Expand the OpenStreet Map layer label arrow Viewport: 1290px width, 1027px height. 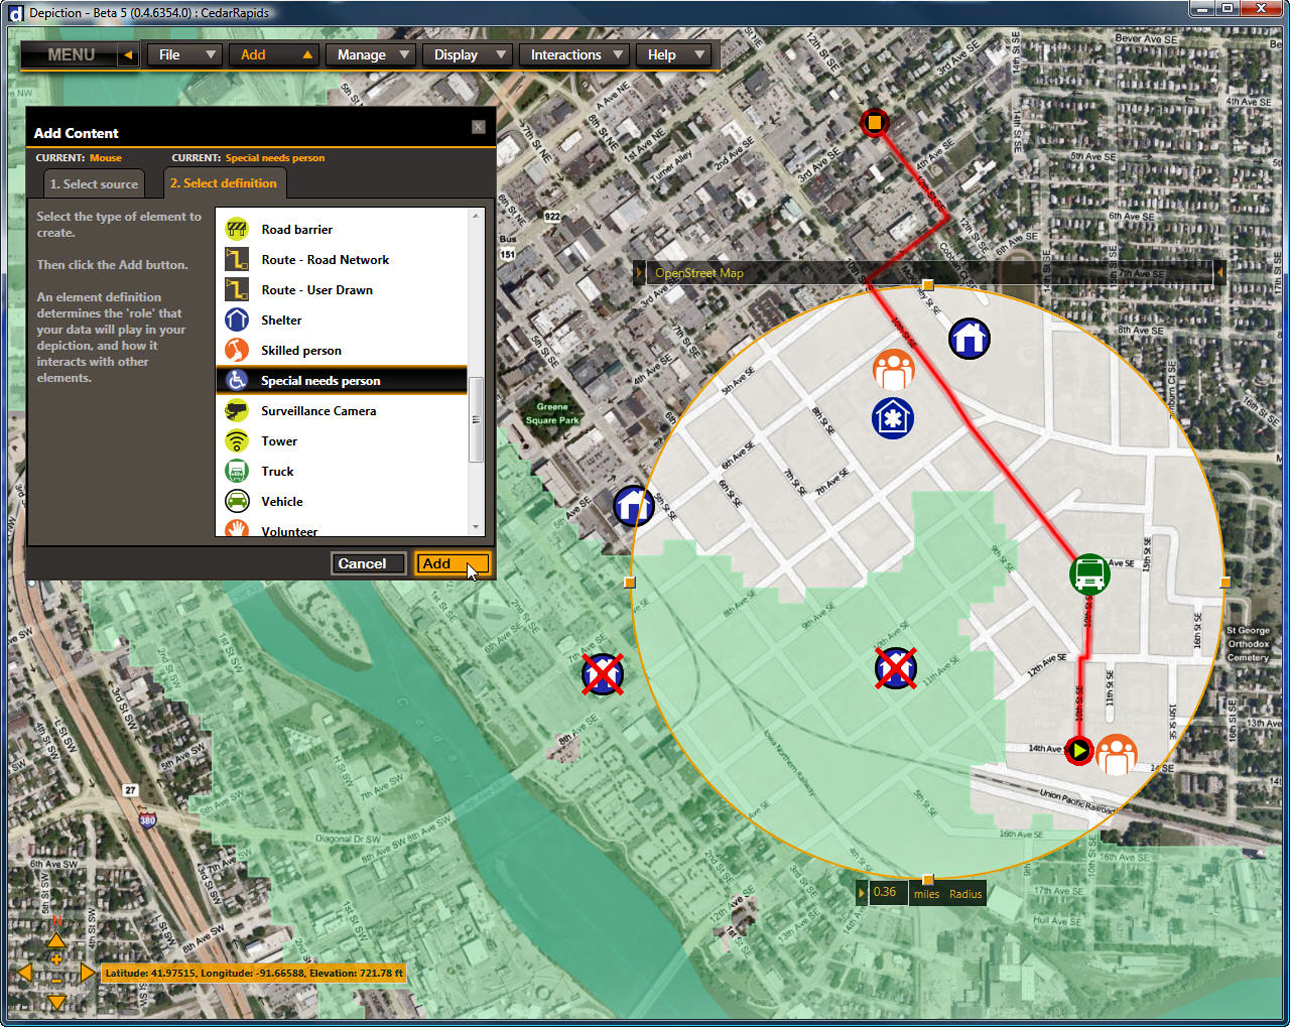click(x=639, y=273)
